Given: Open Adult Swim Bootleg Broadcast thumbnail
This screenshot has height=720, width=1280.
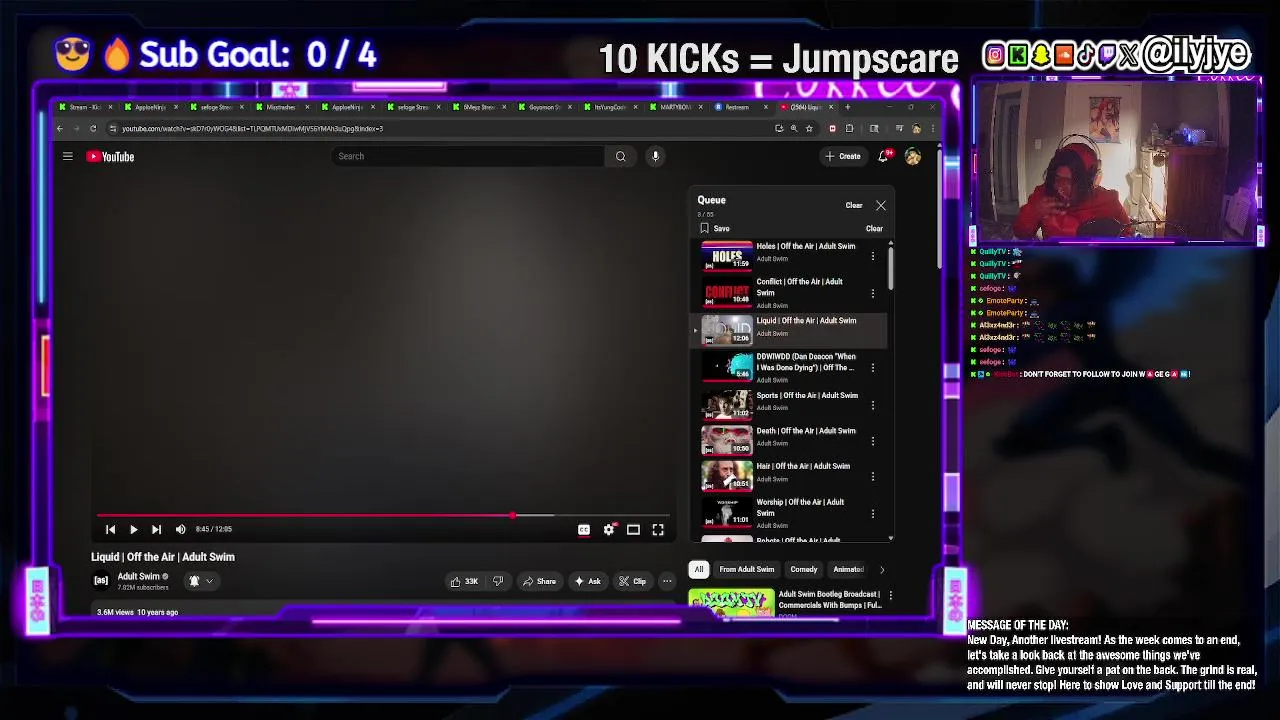Looking at the screenshot, I should click(x=731, y=603).
